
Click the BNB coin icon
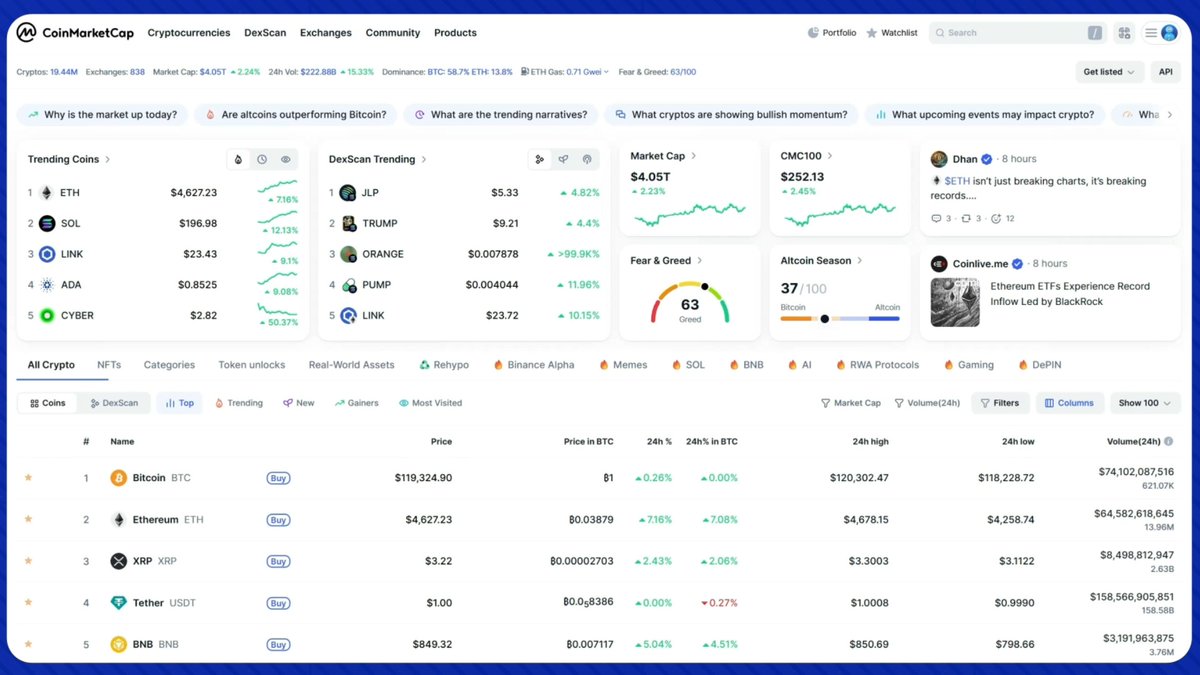click(119, 644)
